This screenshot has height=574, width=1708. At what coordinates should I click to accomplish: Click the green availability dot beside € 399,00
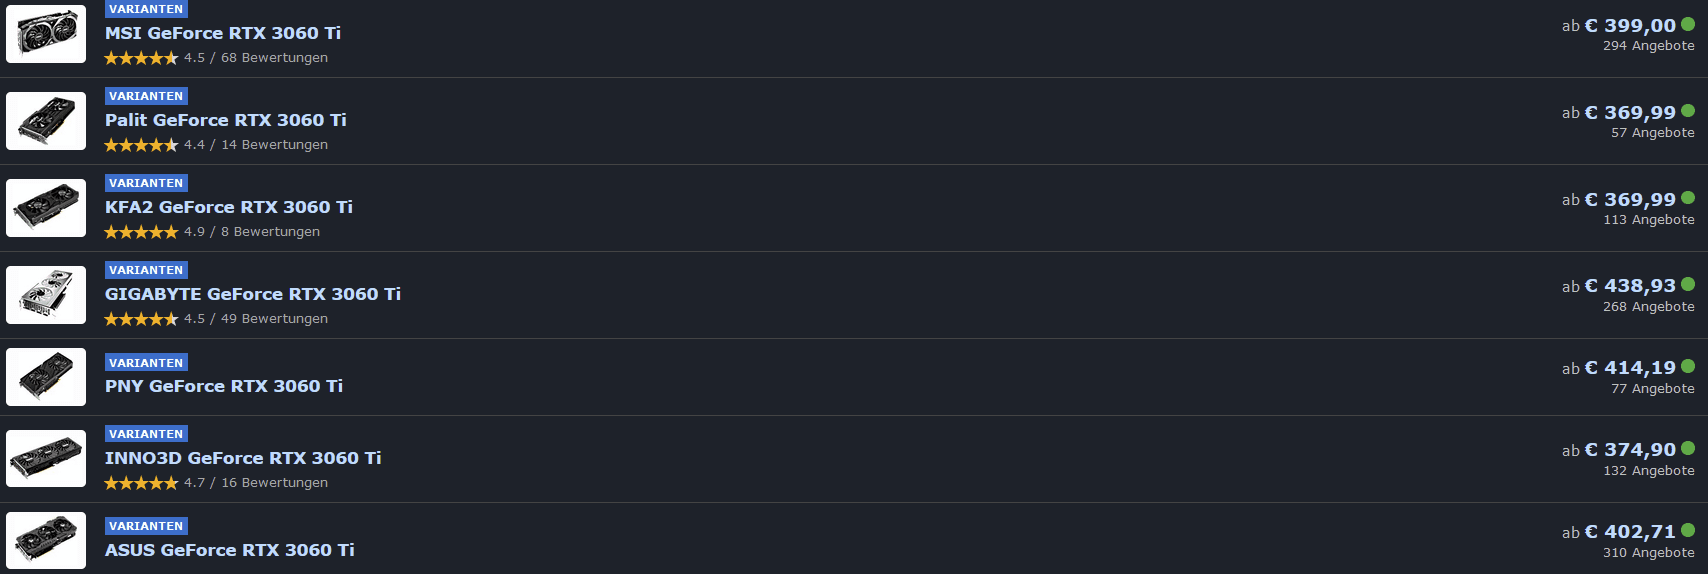(1688, 25)
